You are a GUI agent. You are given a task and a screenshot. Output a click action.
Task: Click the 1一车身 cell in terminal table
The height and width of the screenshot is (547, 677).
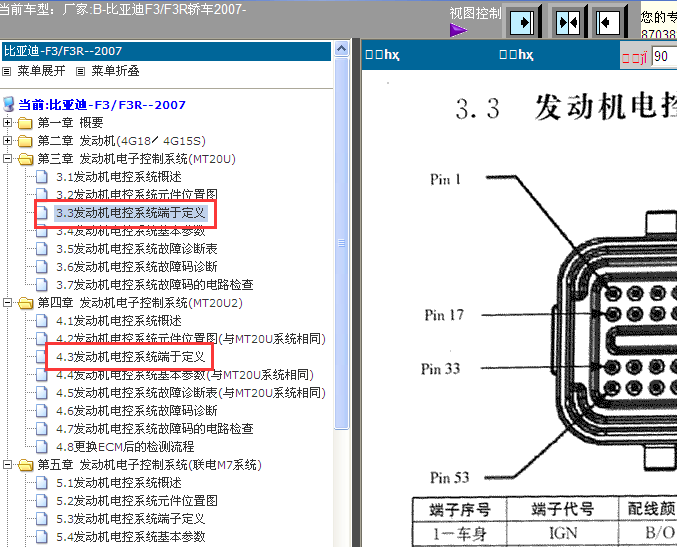tap(460, 534)
